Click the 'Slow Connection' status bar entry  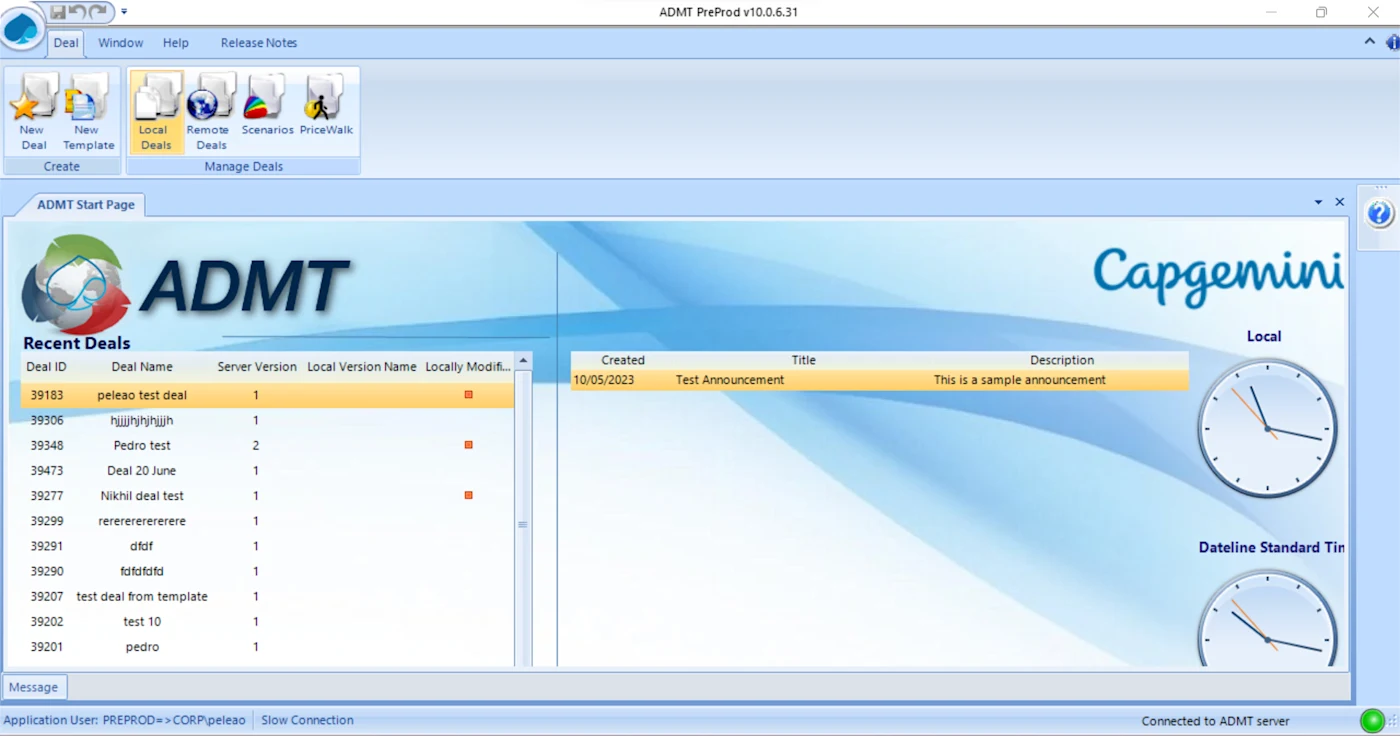(x=307, y=720)
